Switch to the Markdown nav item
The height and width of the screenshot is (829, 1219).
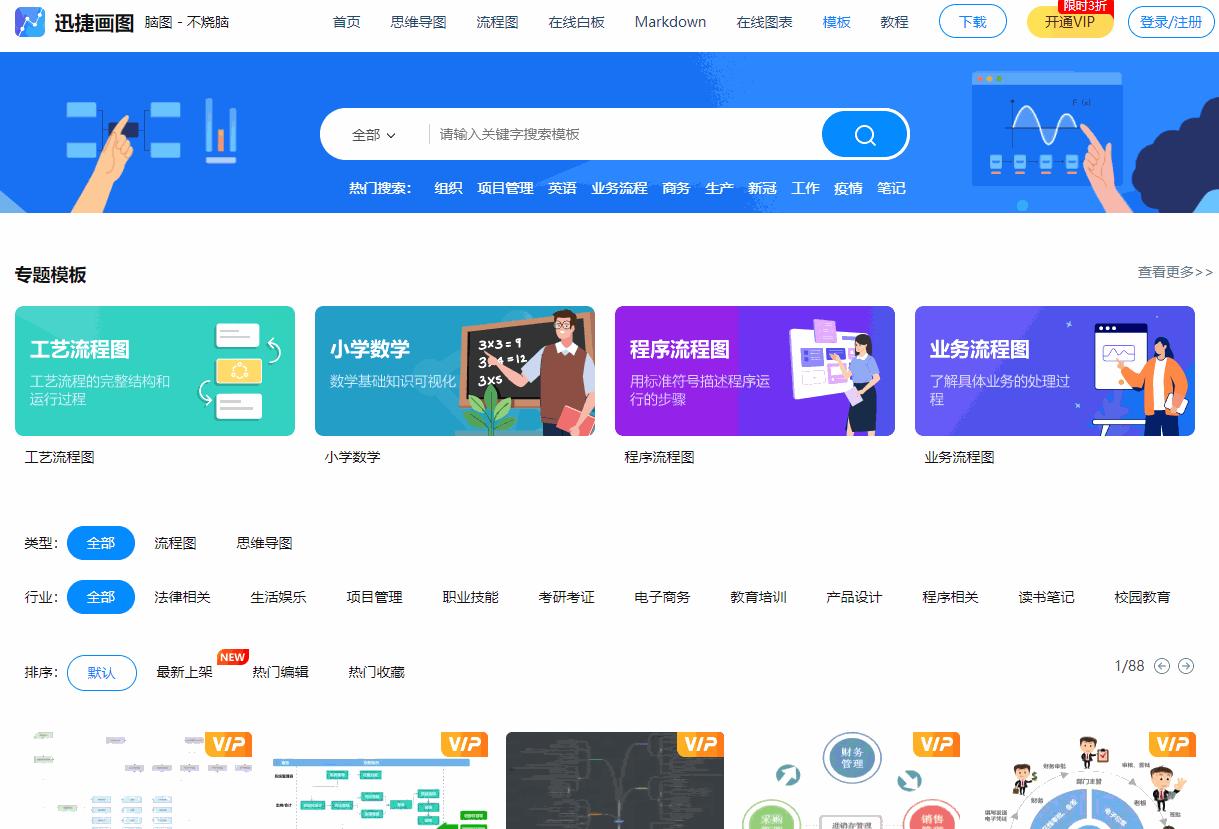point(669,21)
